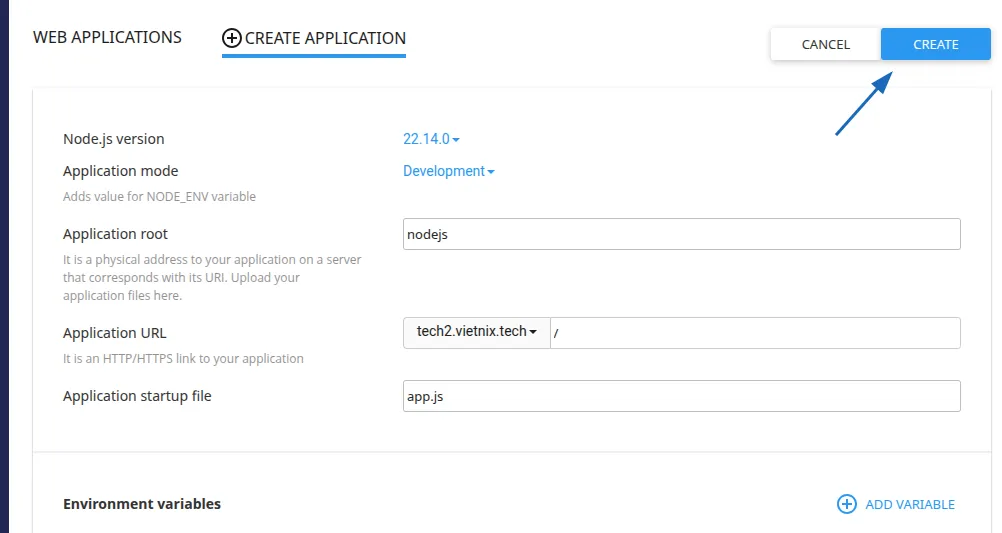Image resolution: width=1002 pixels, height=533 pixels.
Task: Click the Application root label
Action: coord(115,234)
